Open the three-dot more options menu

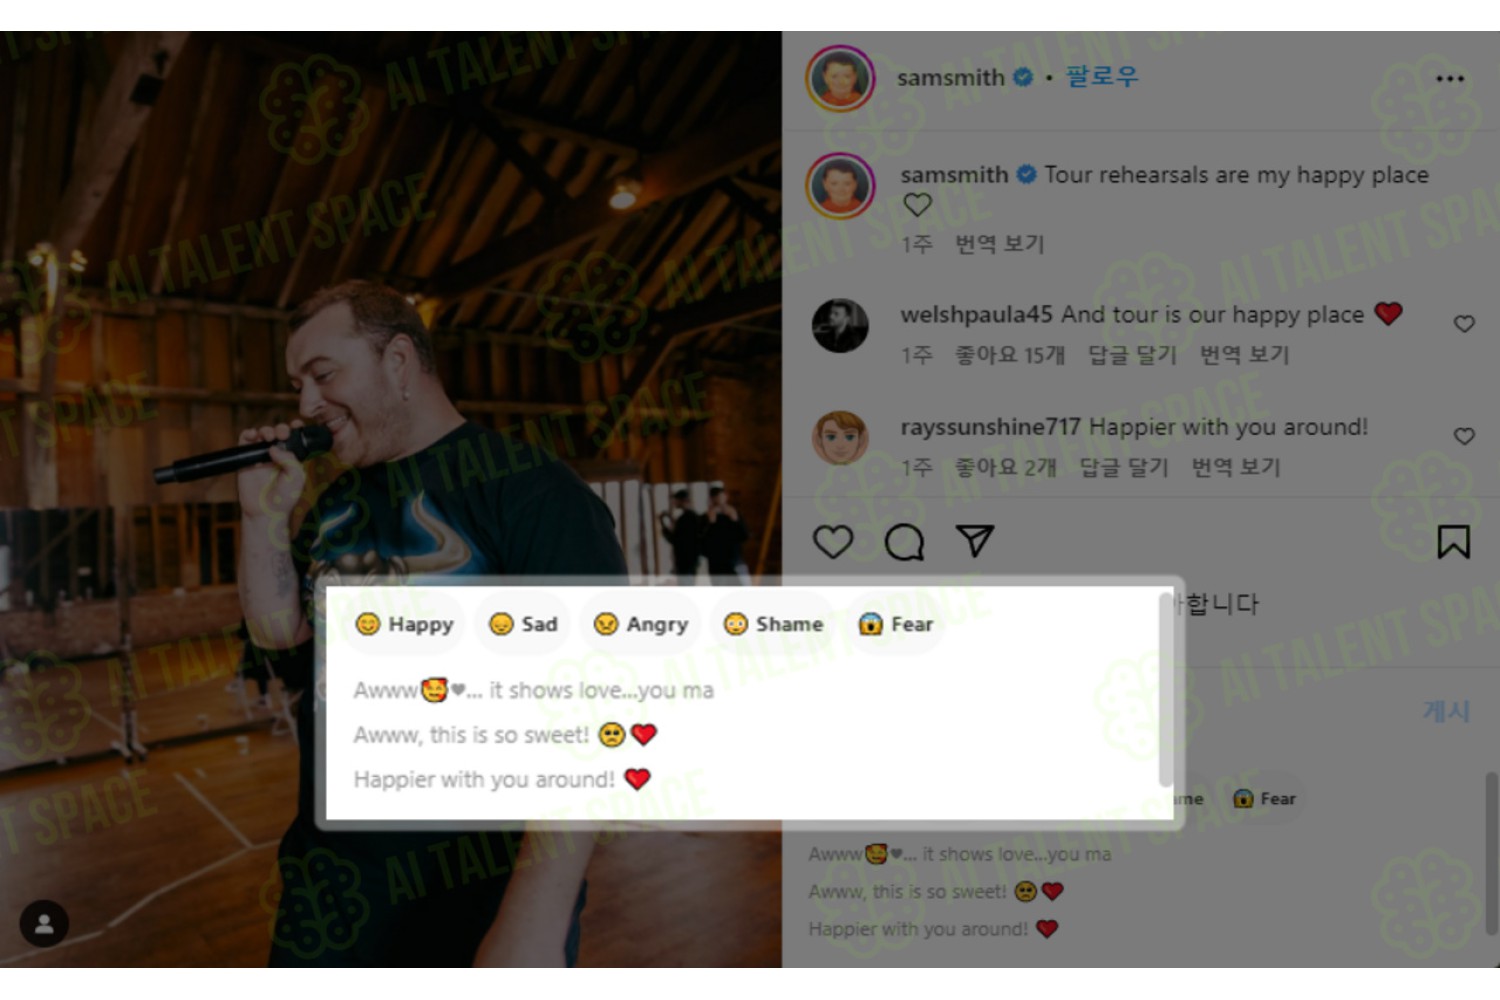1450,78
